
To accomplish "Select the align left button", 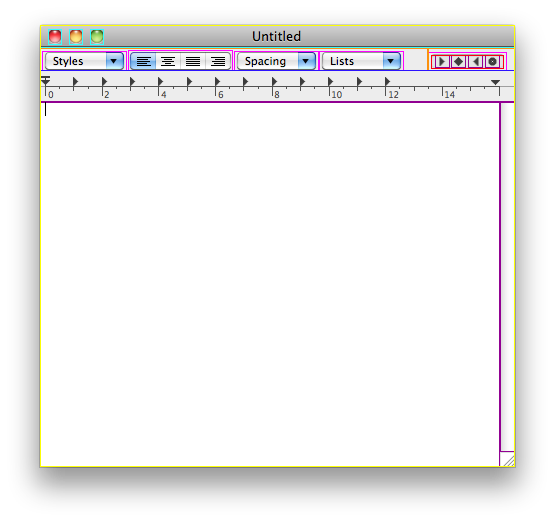I will pyautogui.click(x=143, y=62).
